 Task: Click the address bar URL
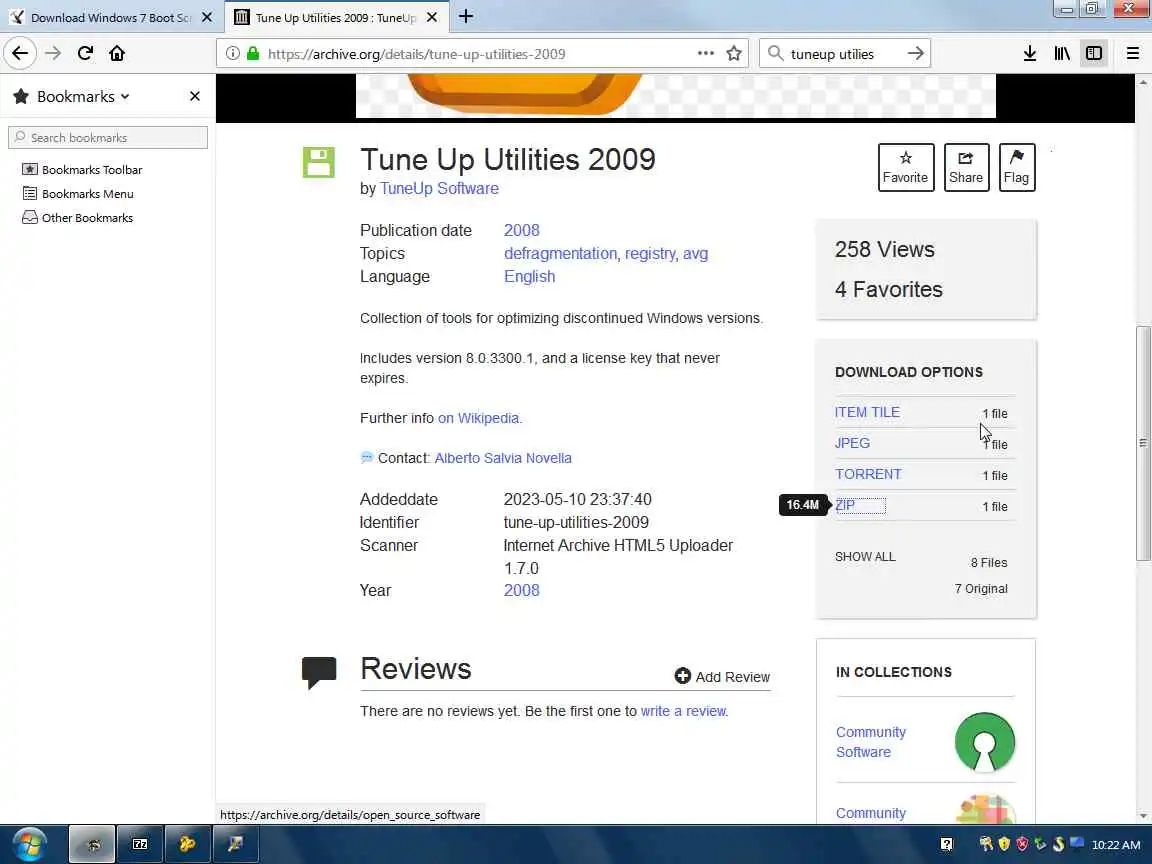point(417,54)
